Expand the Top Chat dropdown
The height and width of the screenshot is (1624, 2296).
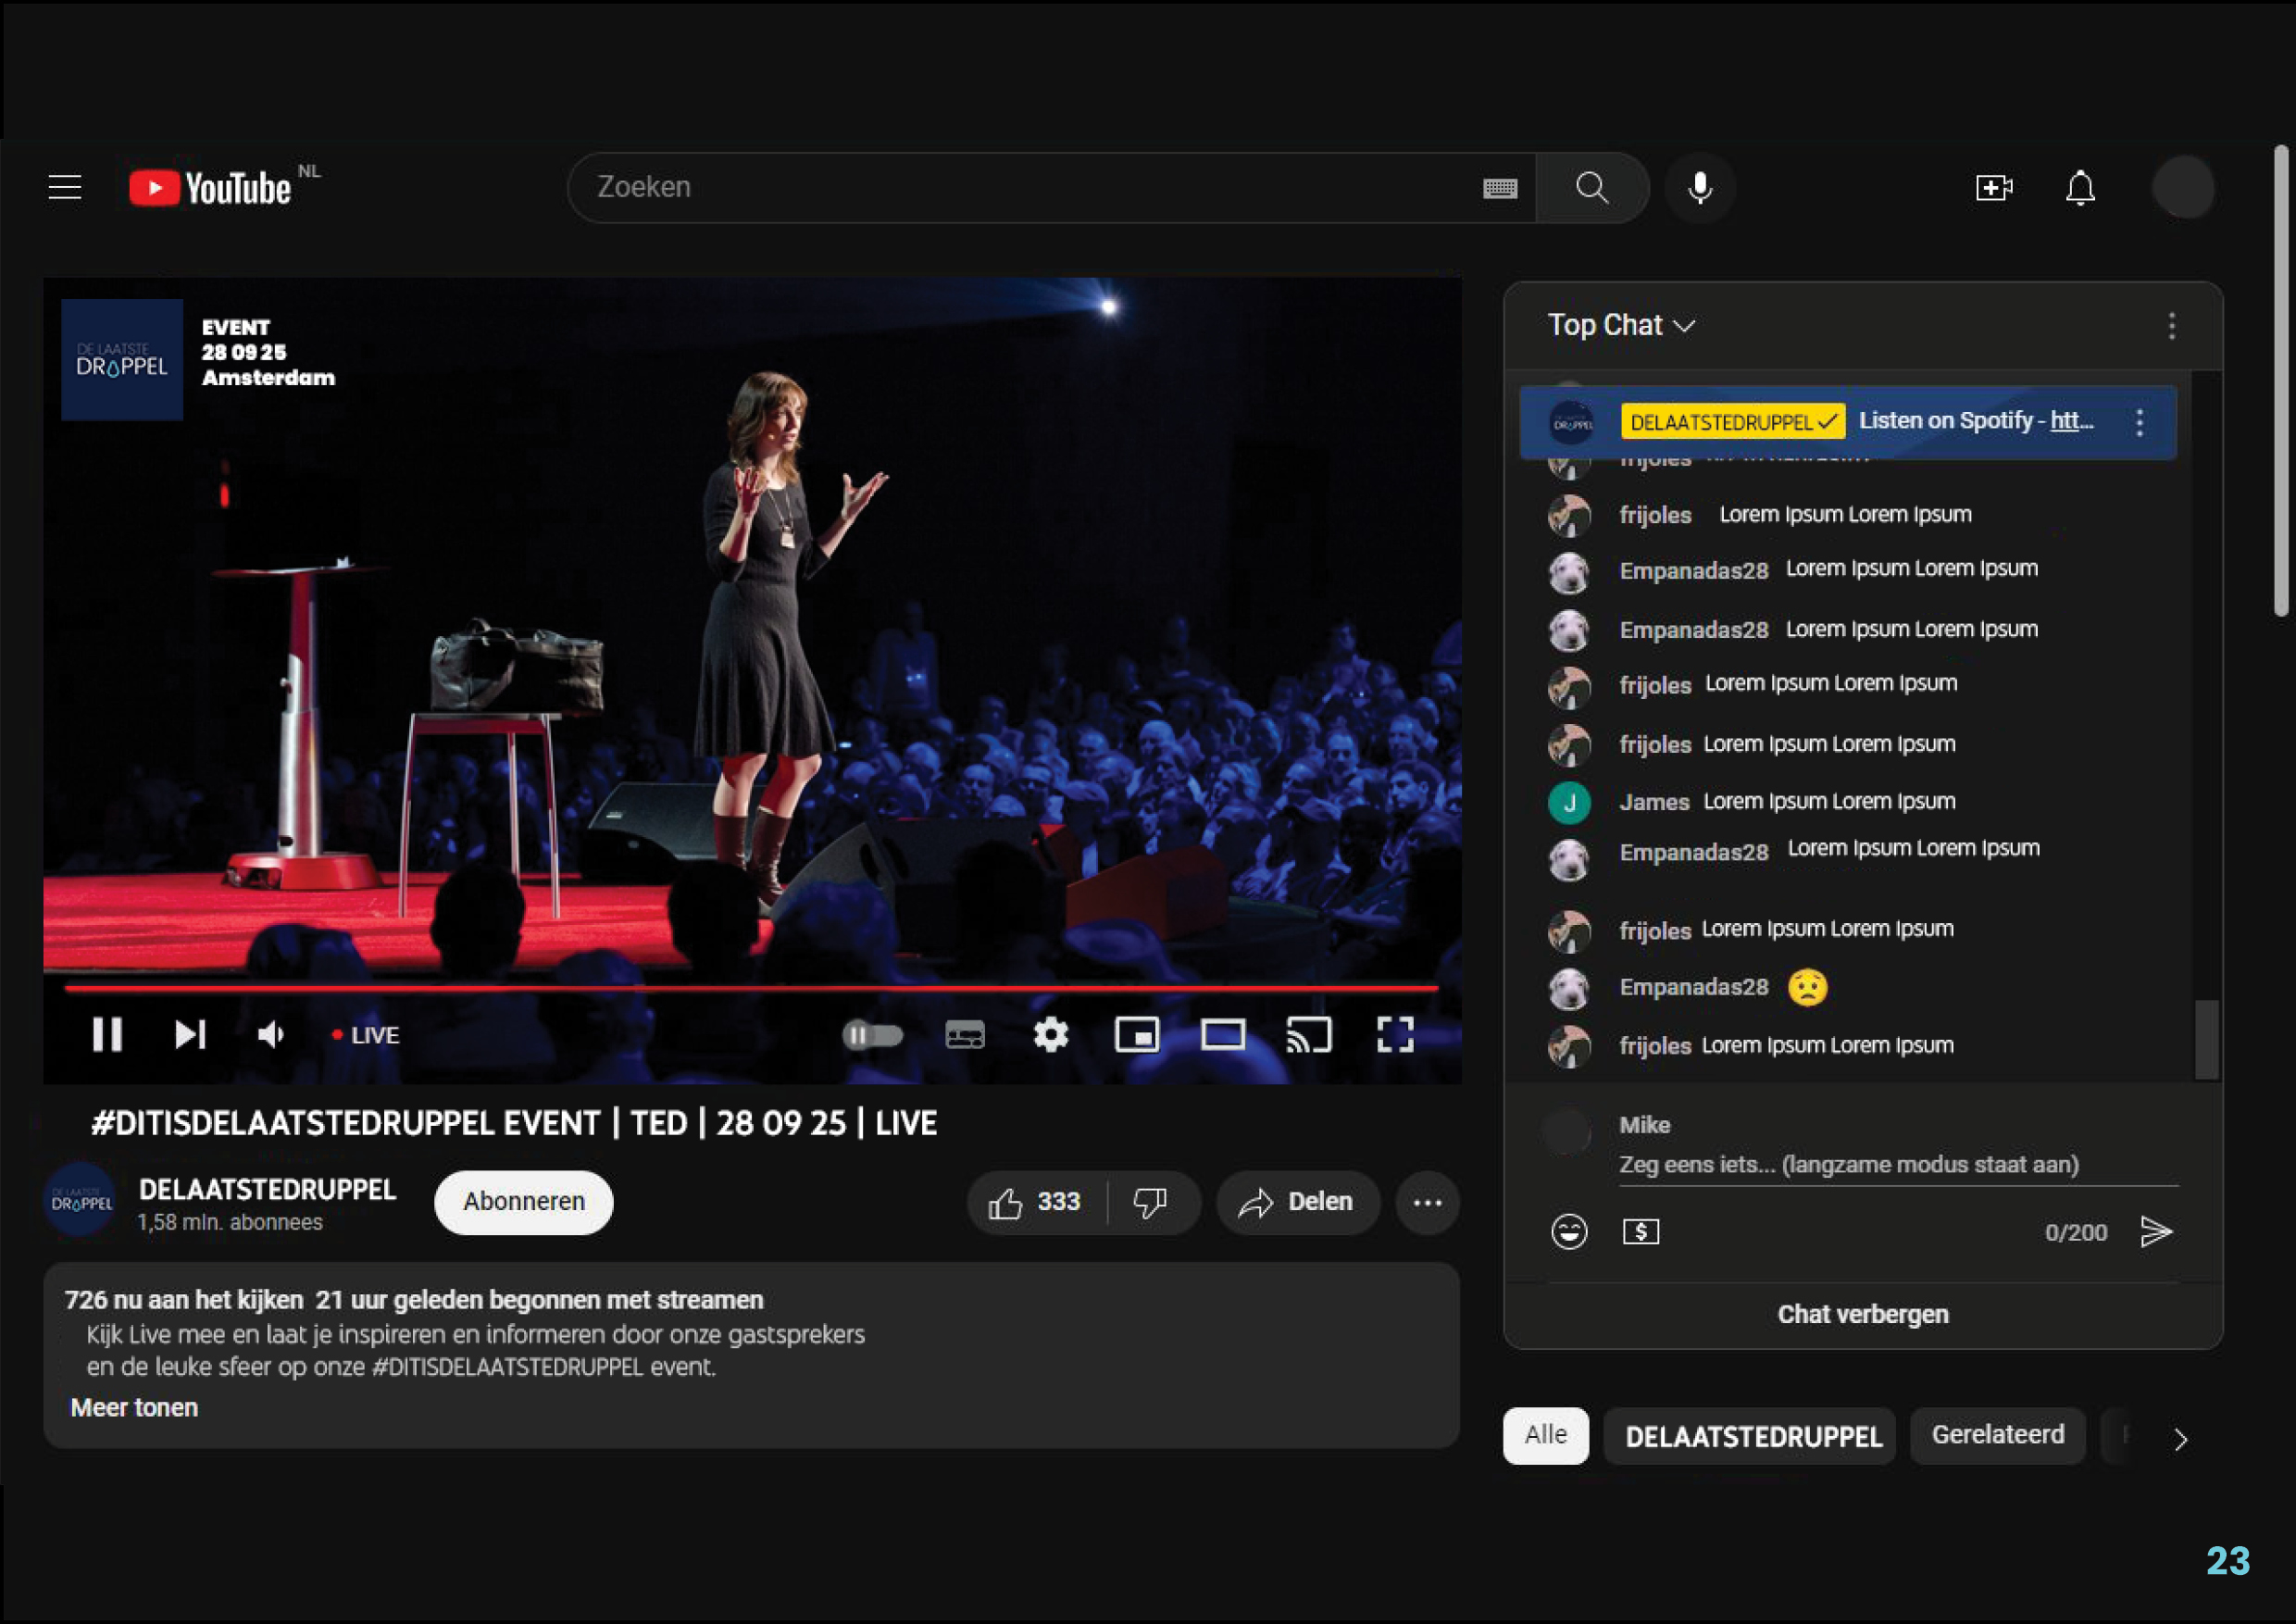point(1621,325)
